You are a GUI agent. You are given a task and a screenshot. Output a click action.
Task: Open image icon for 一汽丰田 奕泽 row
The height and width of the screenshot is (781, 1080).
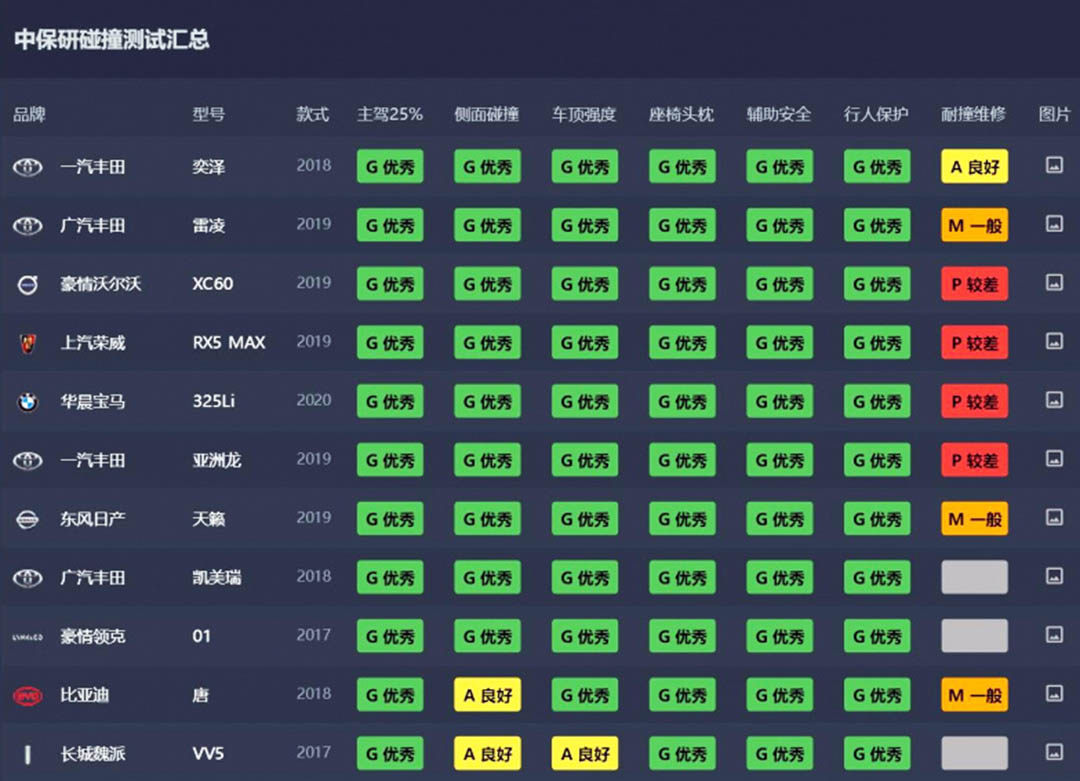(1053, 165)
